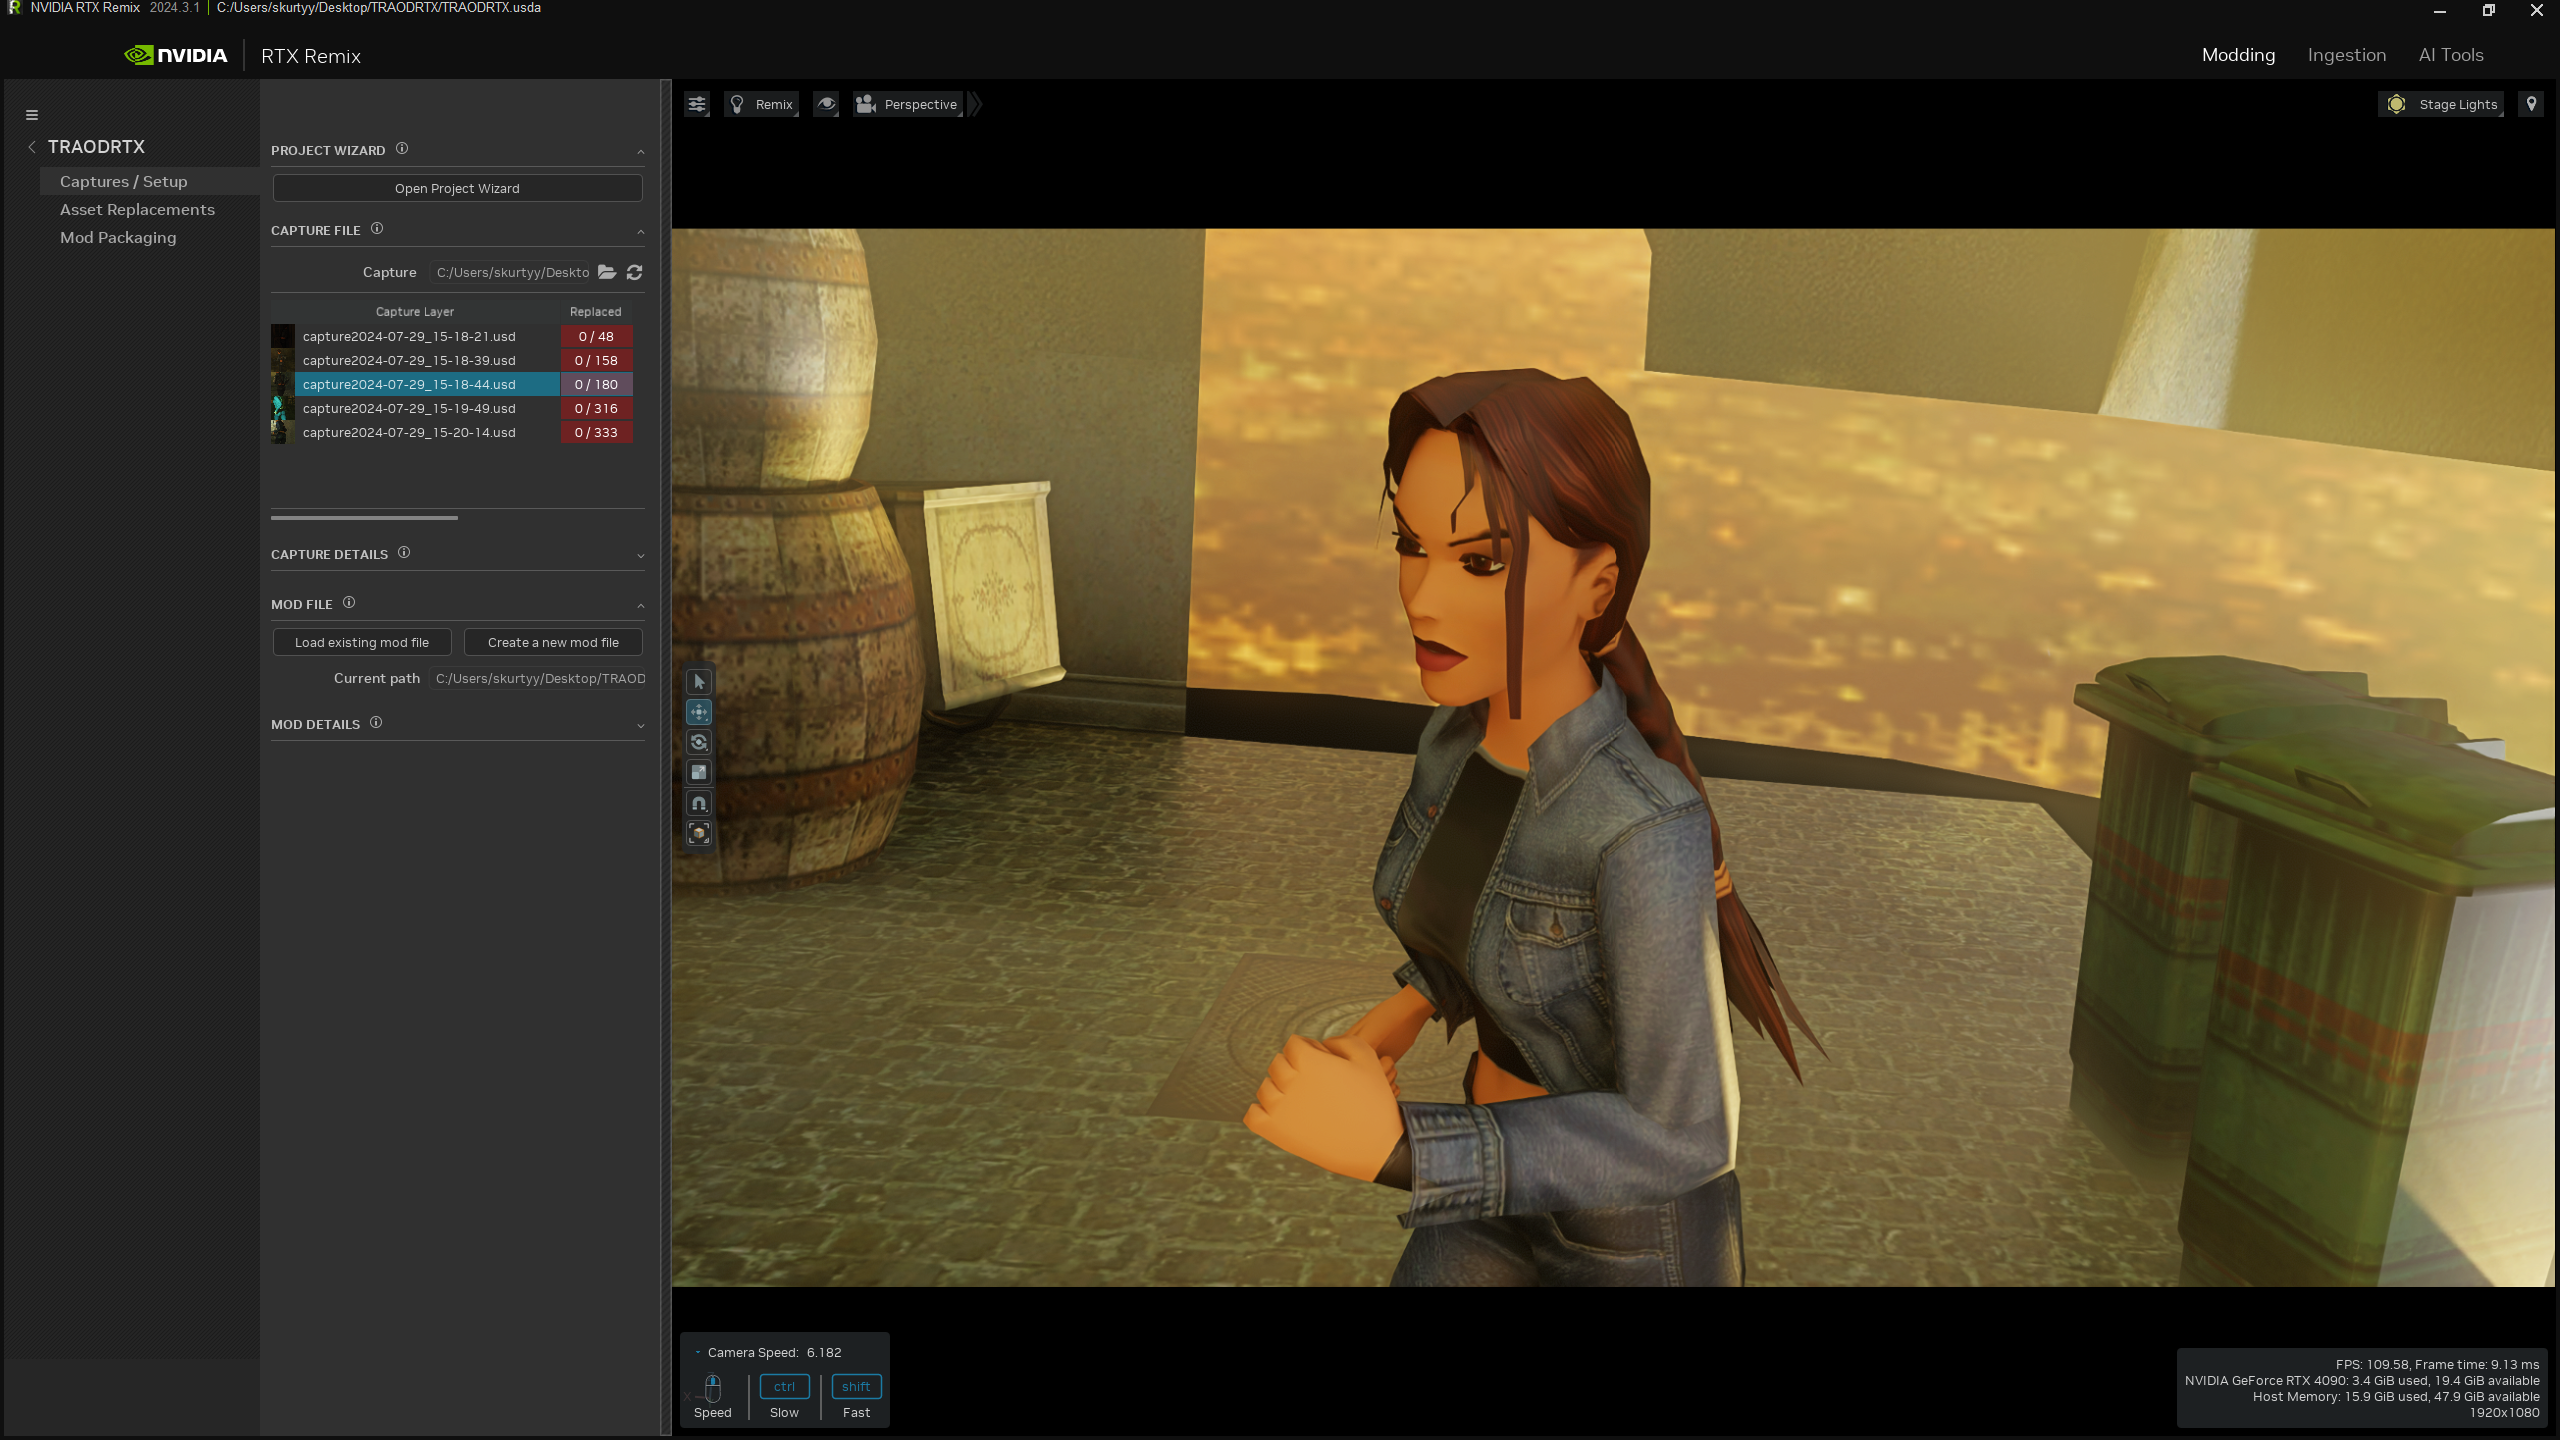The width and height of the screenshot is (2560, 1440).
Task: Click the shift Fast key hint
Action: pyautogui.click(x=856, y=1387)
